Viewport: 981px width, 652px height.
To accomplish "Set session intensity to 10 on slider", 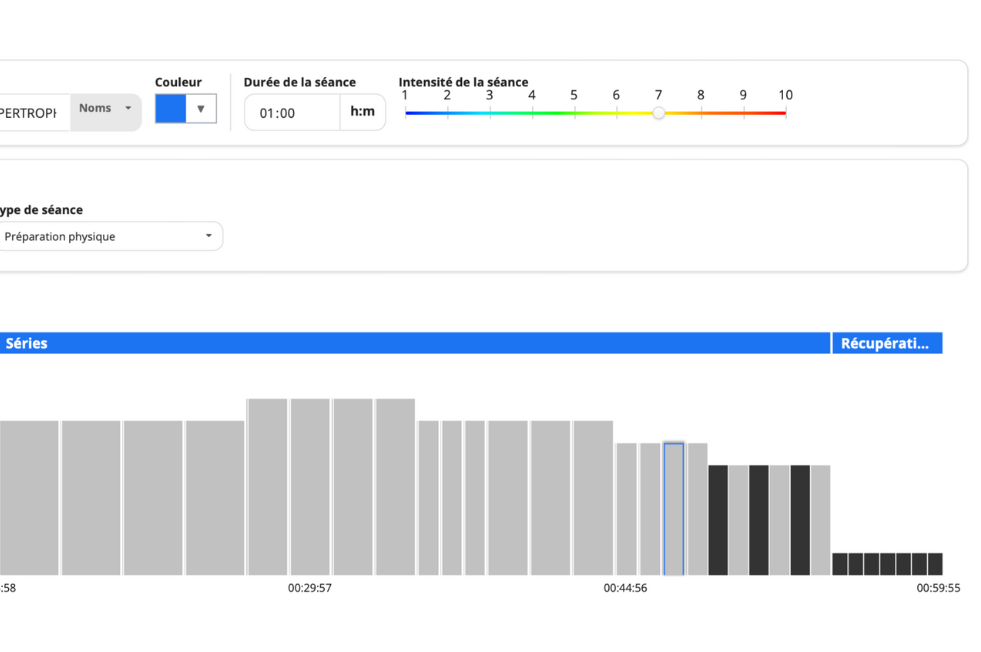I will (785, 113).
